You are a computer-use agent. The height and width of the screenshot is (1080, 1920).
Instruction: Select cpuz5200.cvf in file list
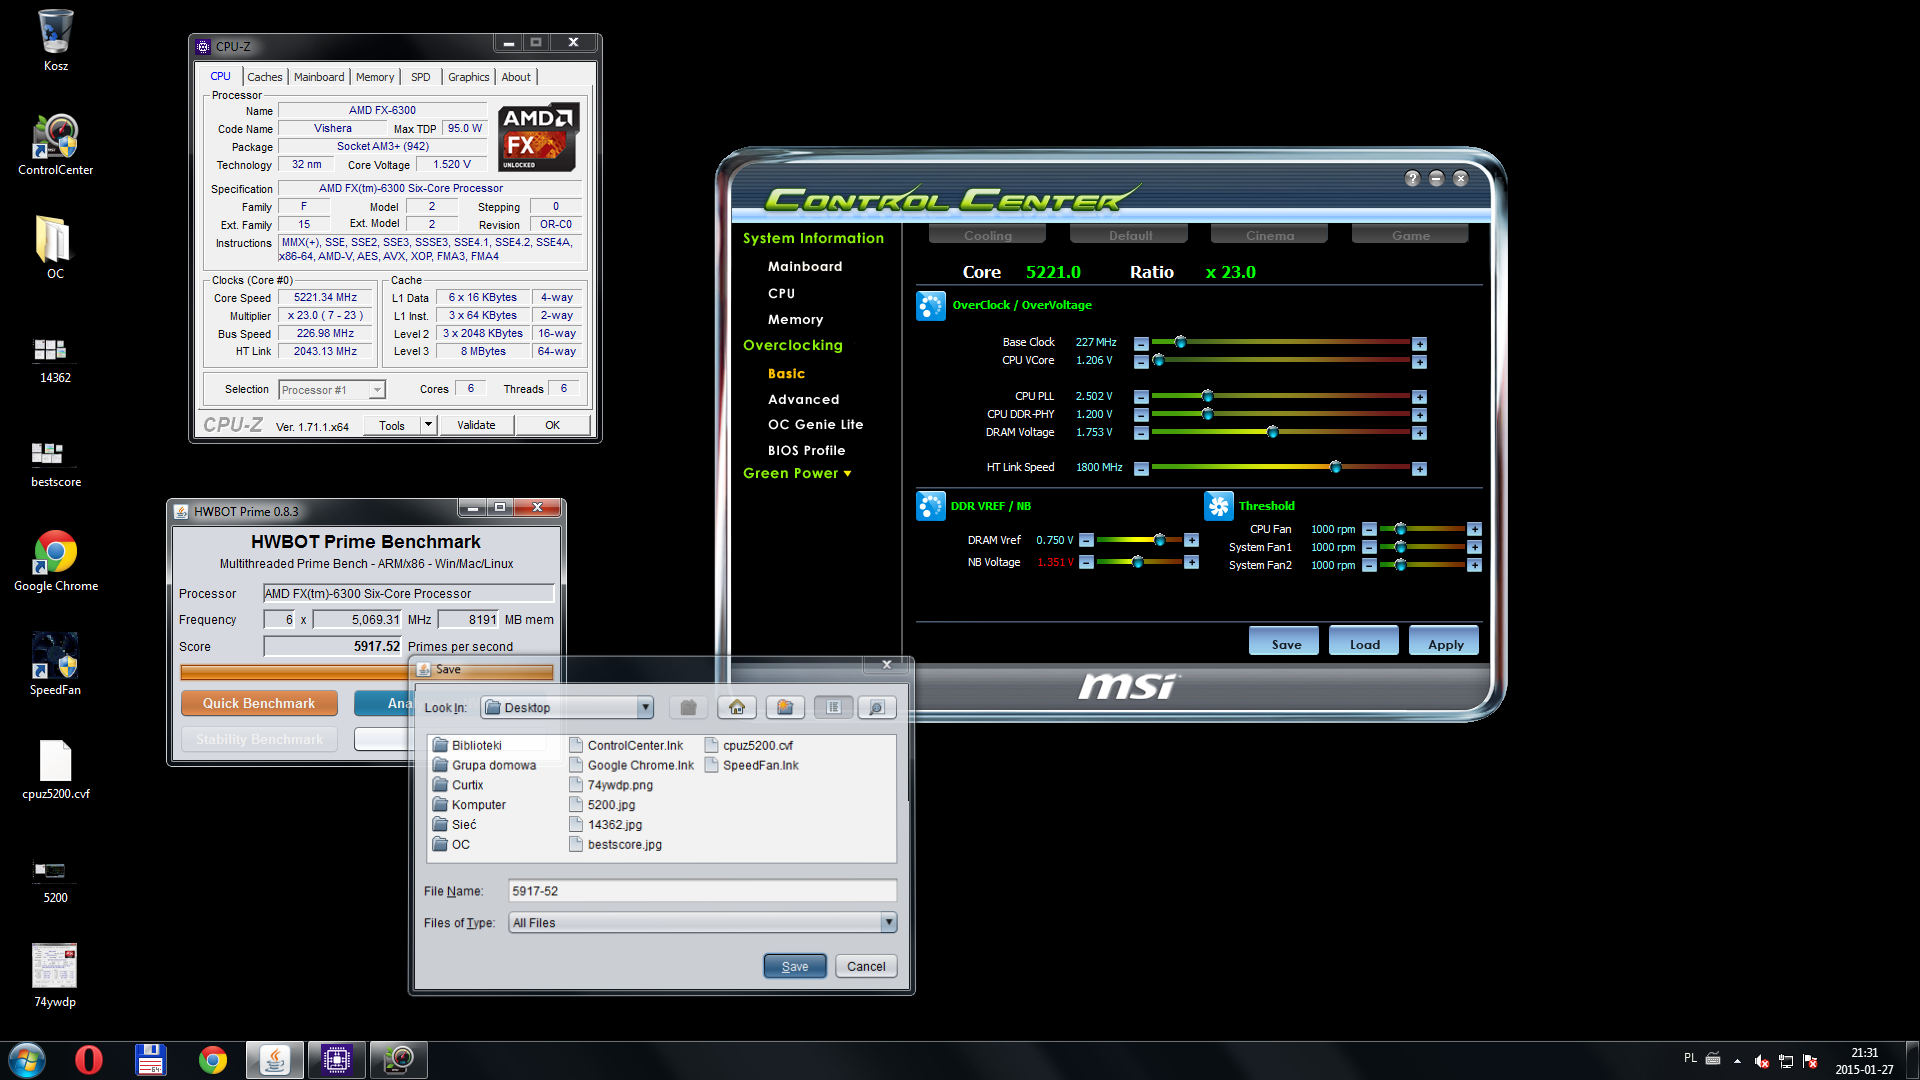click(749, 745)
